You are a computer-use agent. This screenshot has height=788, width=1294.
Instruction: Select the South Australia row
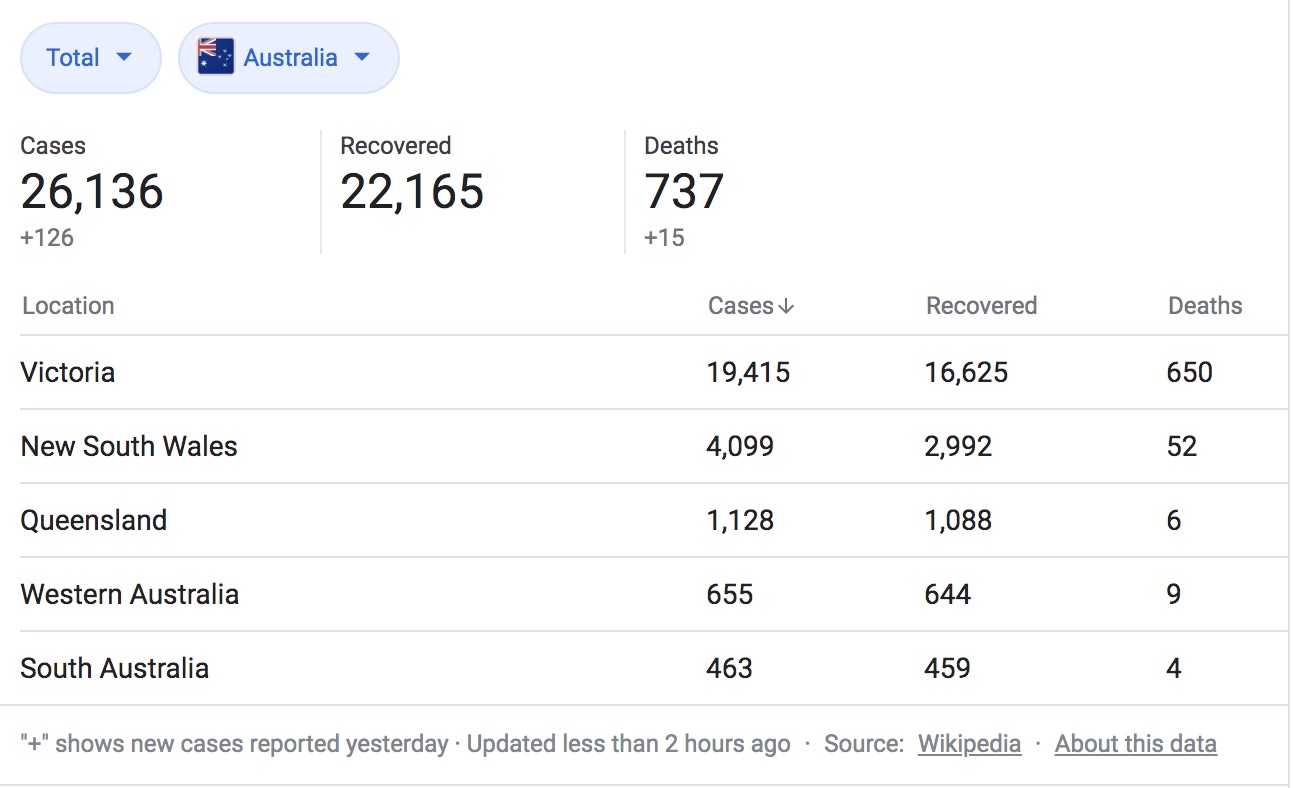(115, 669)
